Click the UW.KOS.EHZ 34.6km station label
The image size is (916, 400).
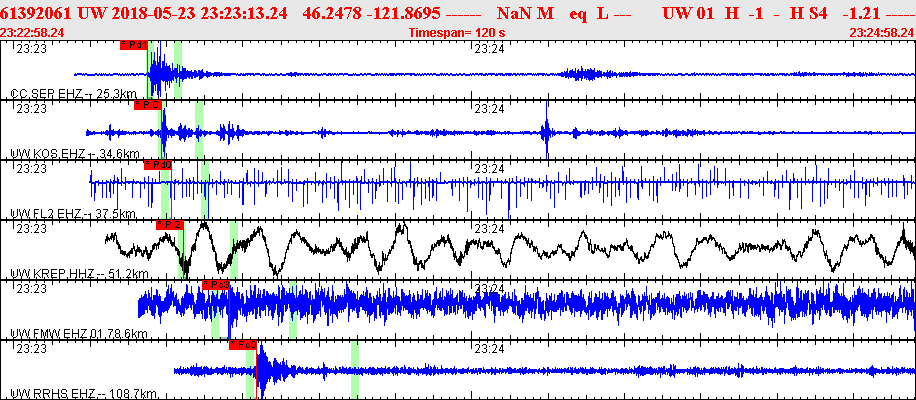click(75, 154)
